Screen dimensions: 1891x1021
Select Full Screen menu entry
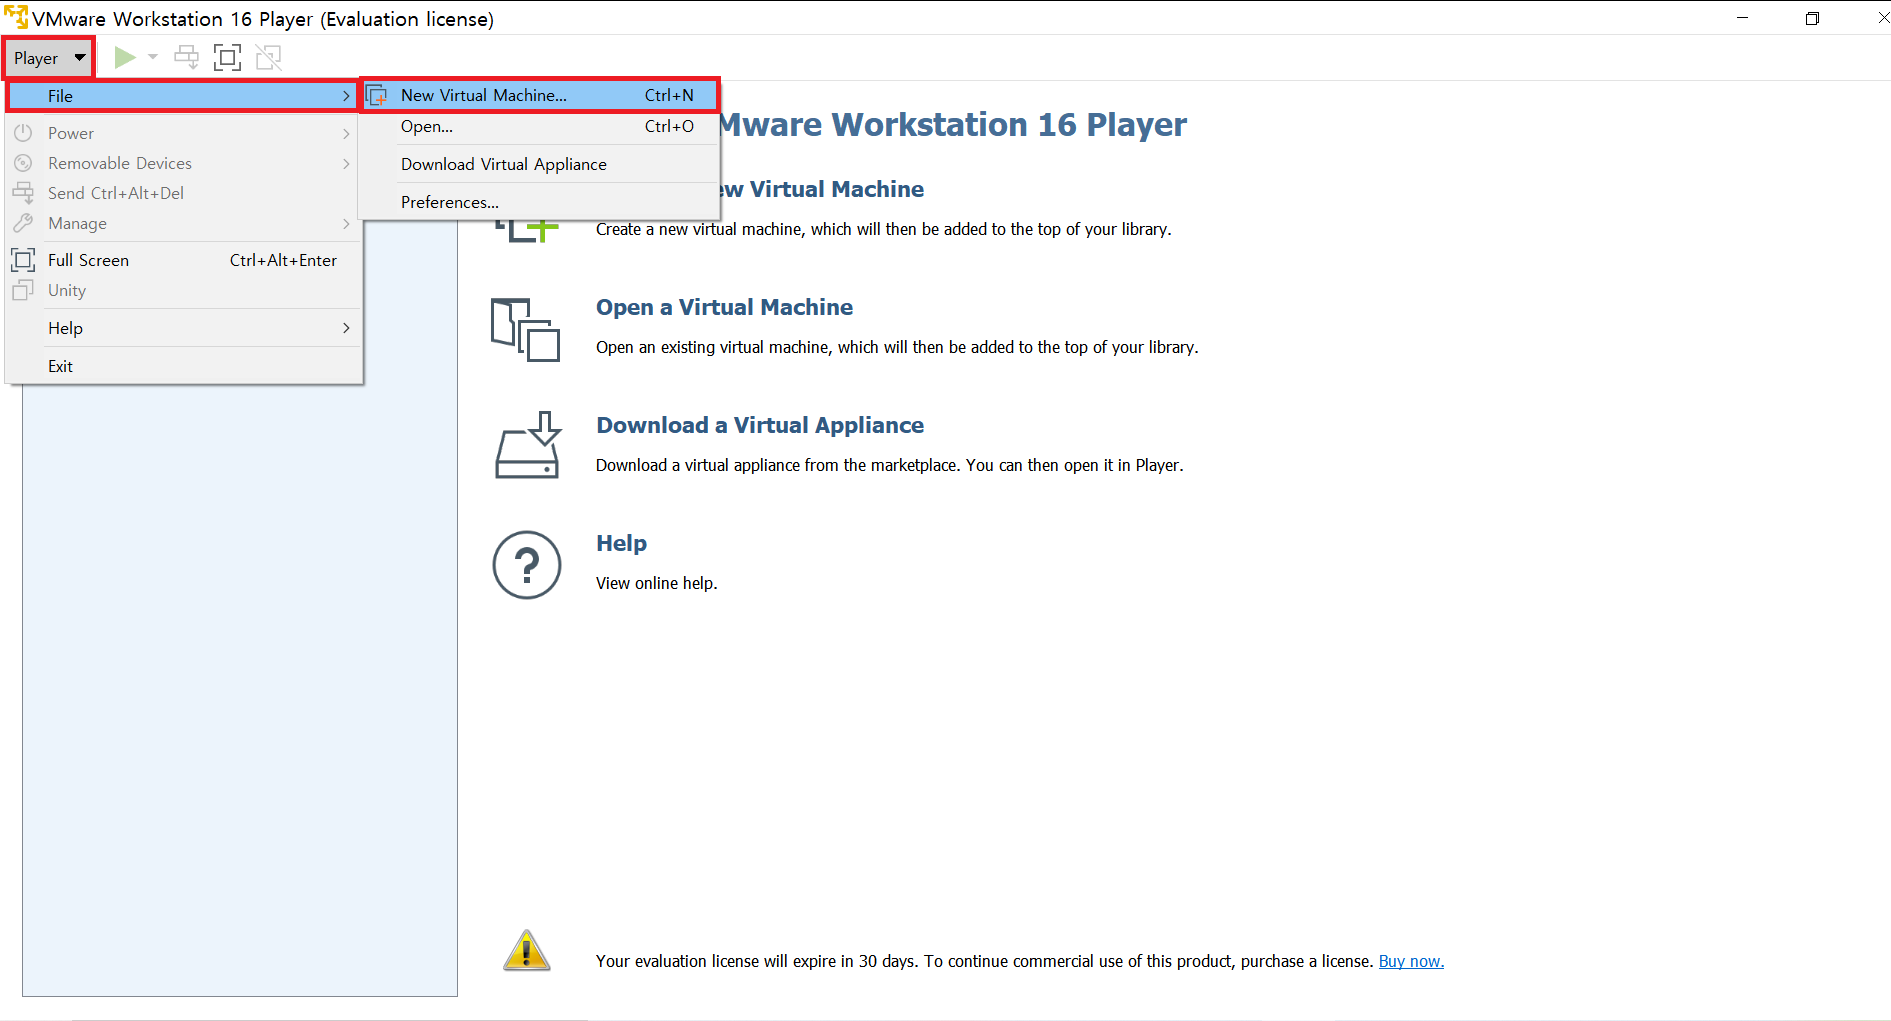(182, 260)
